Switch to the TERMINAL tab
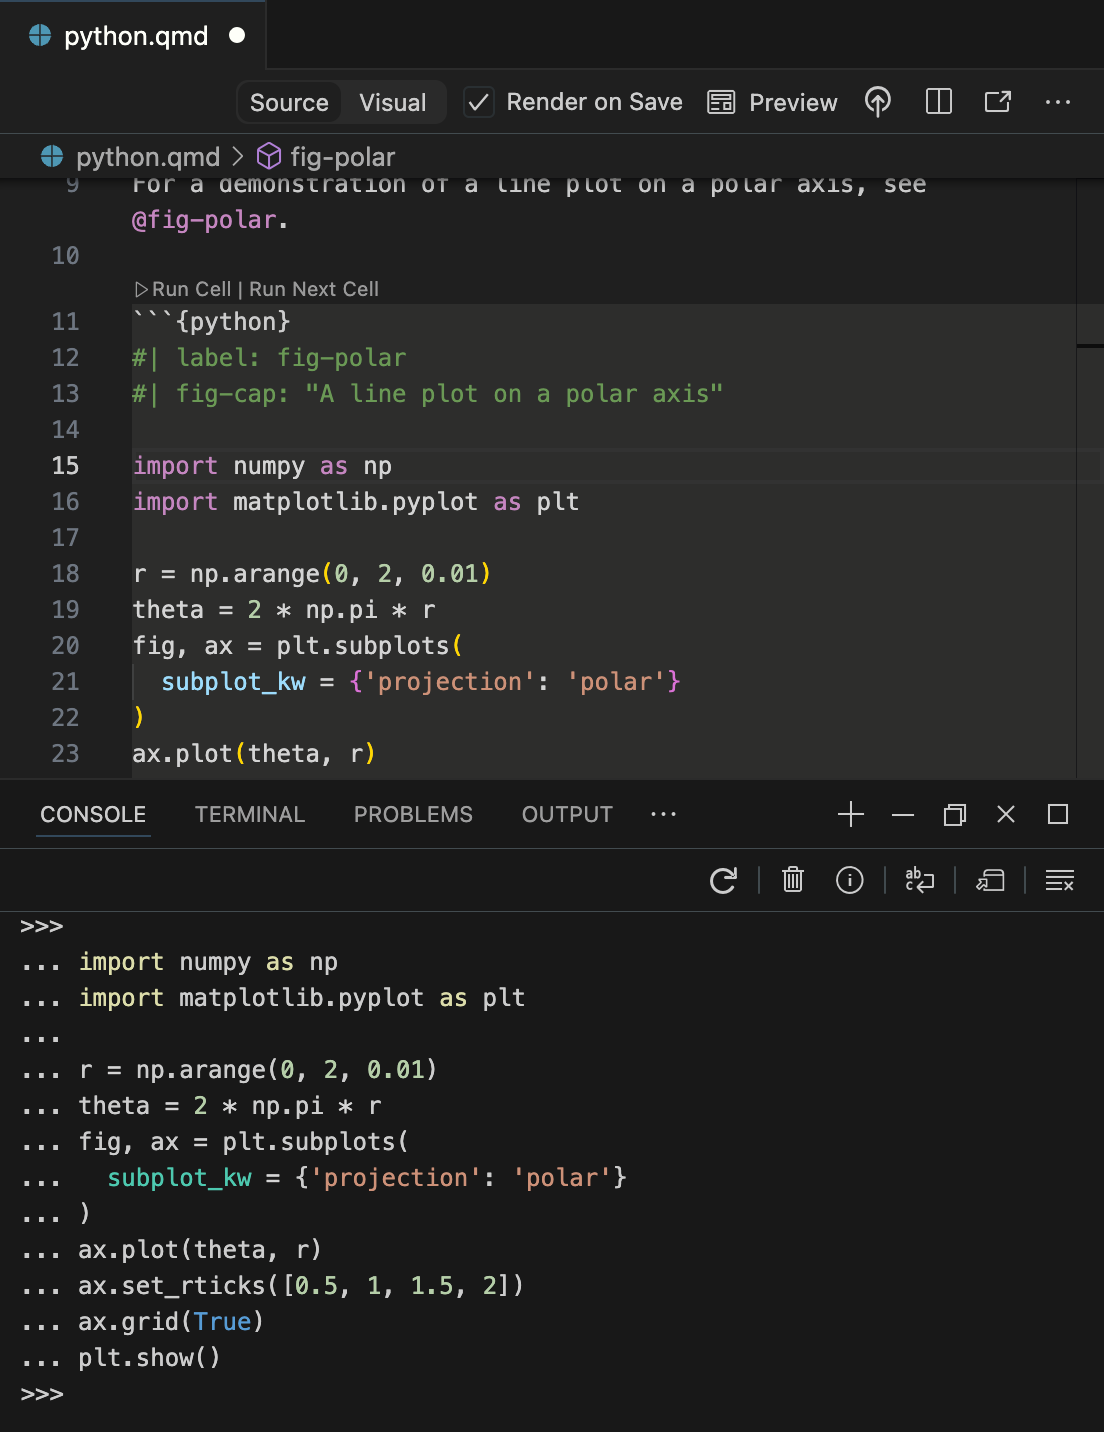Viewport: 1104px width, 1432px height. (x=250, y=814)
